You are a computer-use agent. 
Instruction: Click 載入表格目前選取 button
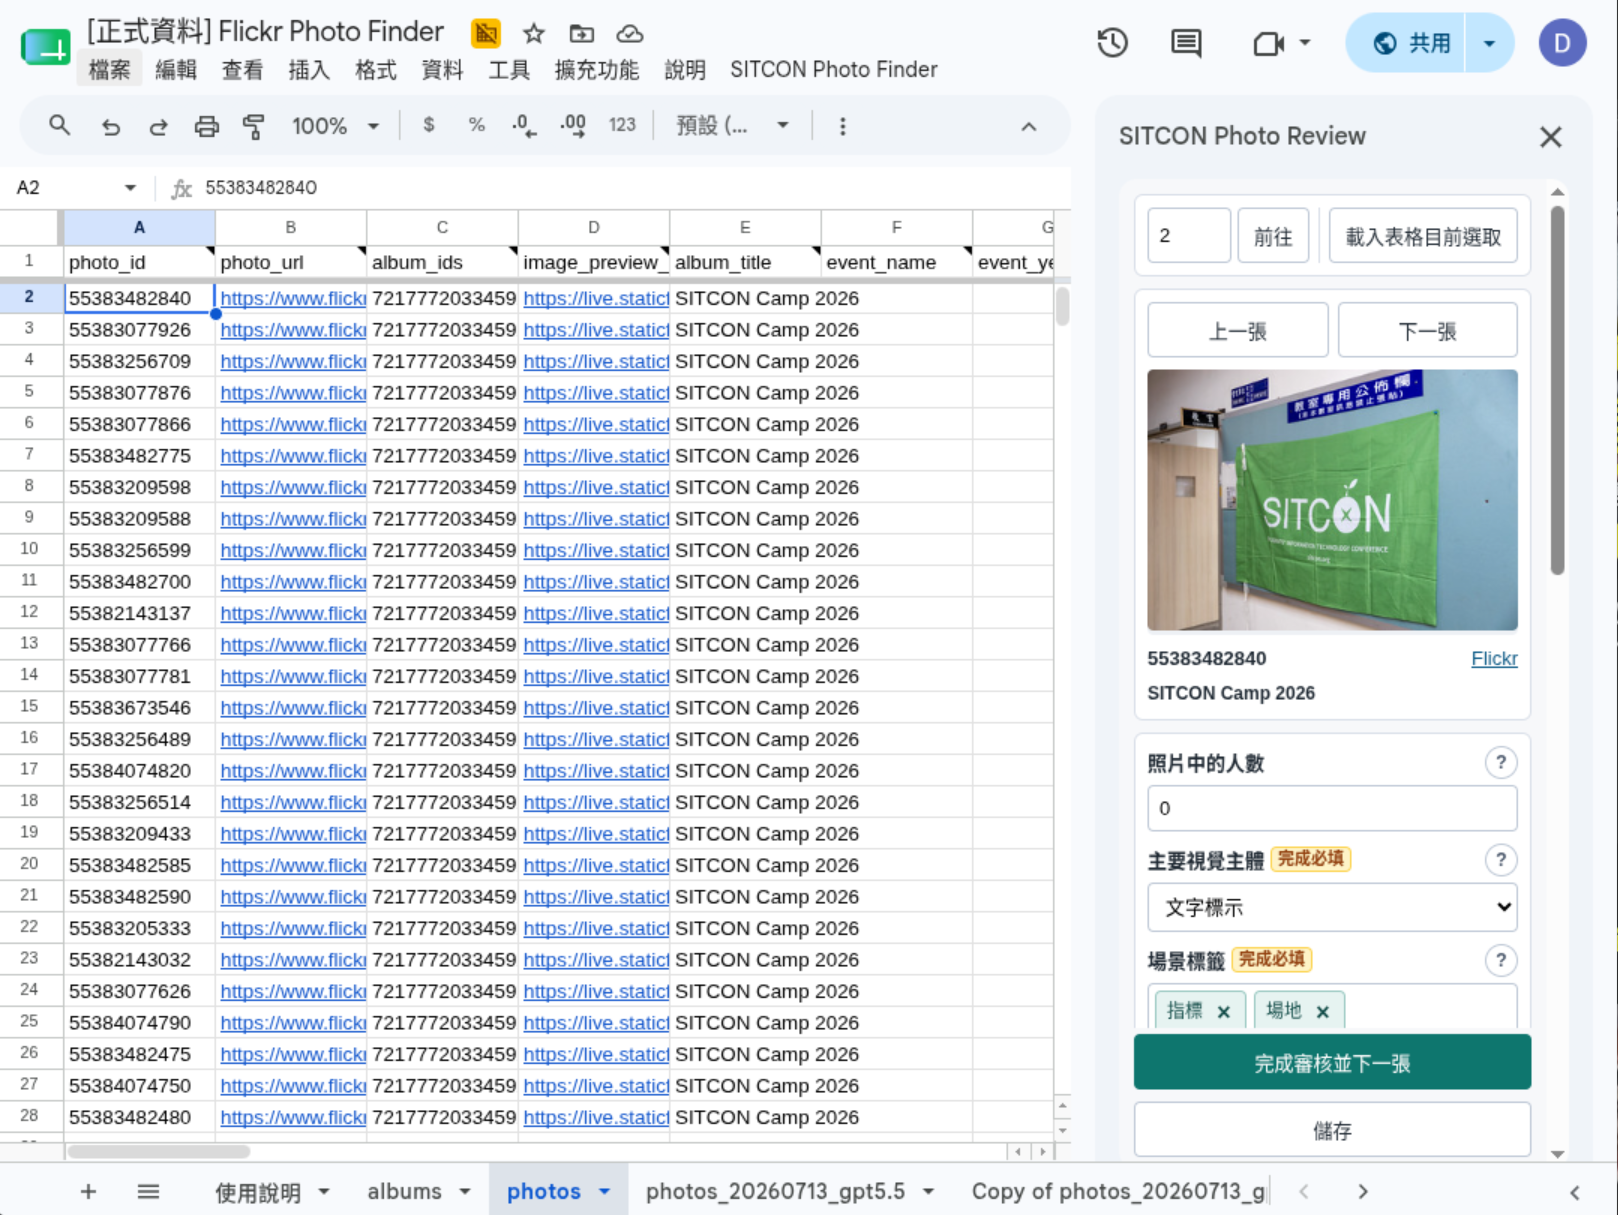[x=1423, y=236]
